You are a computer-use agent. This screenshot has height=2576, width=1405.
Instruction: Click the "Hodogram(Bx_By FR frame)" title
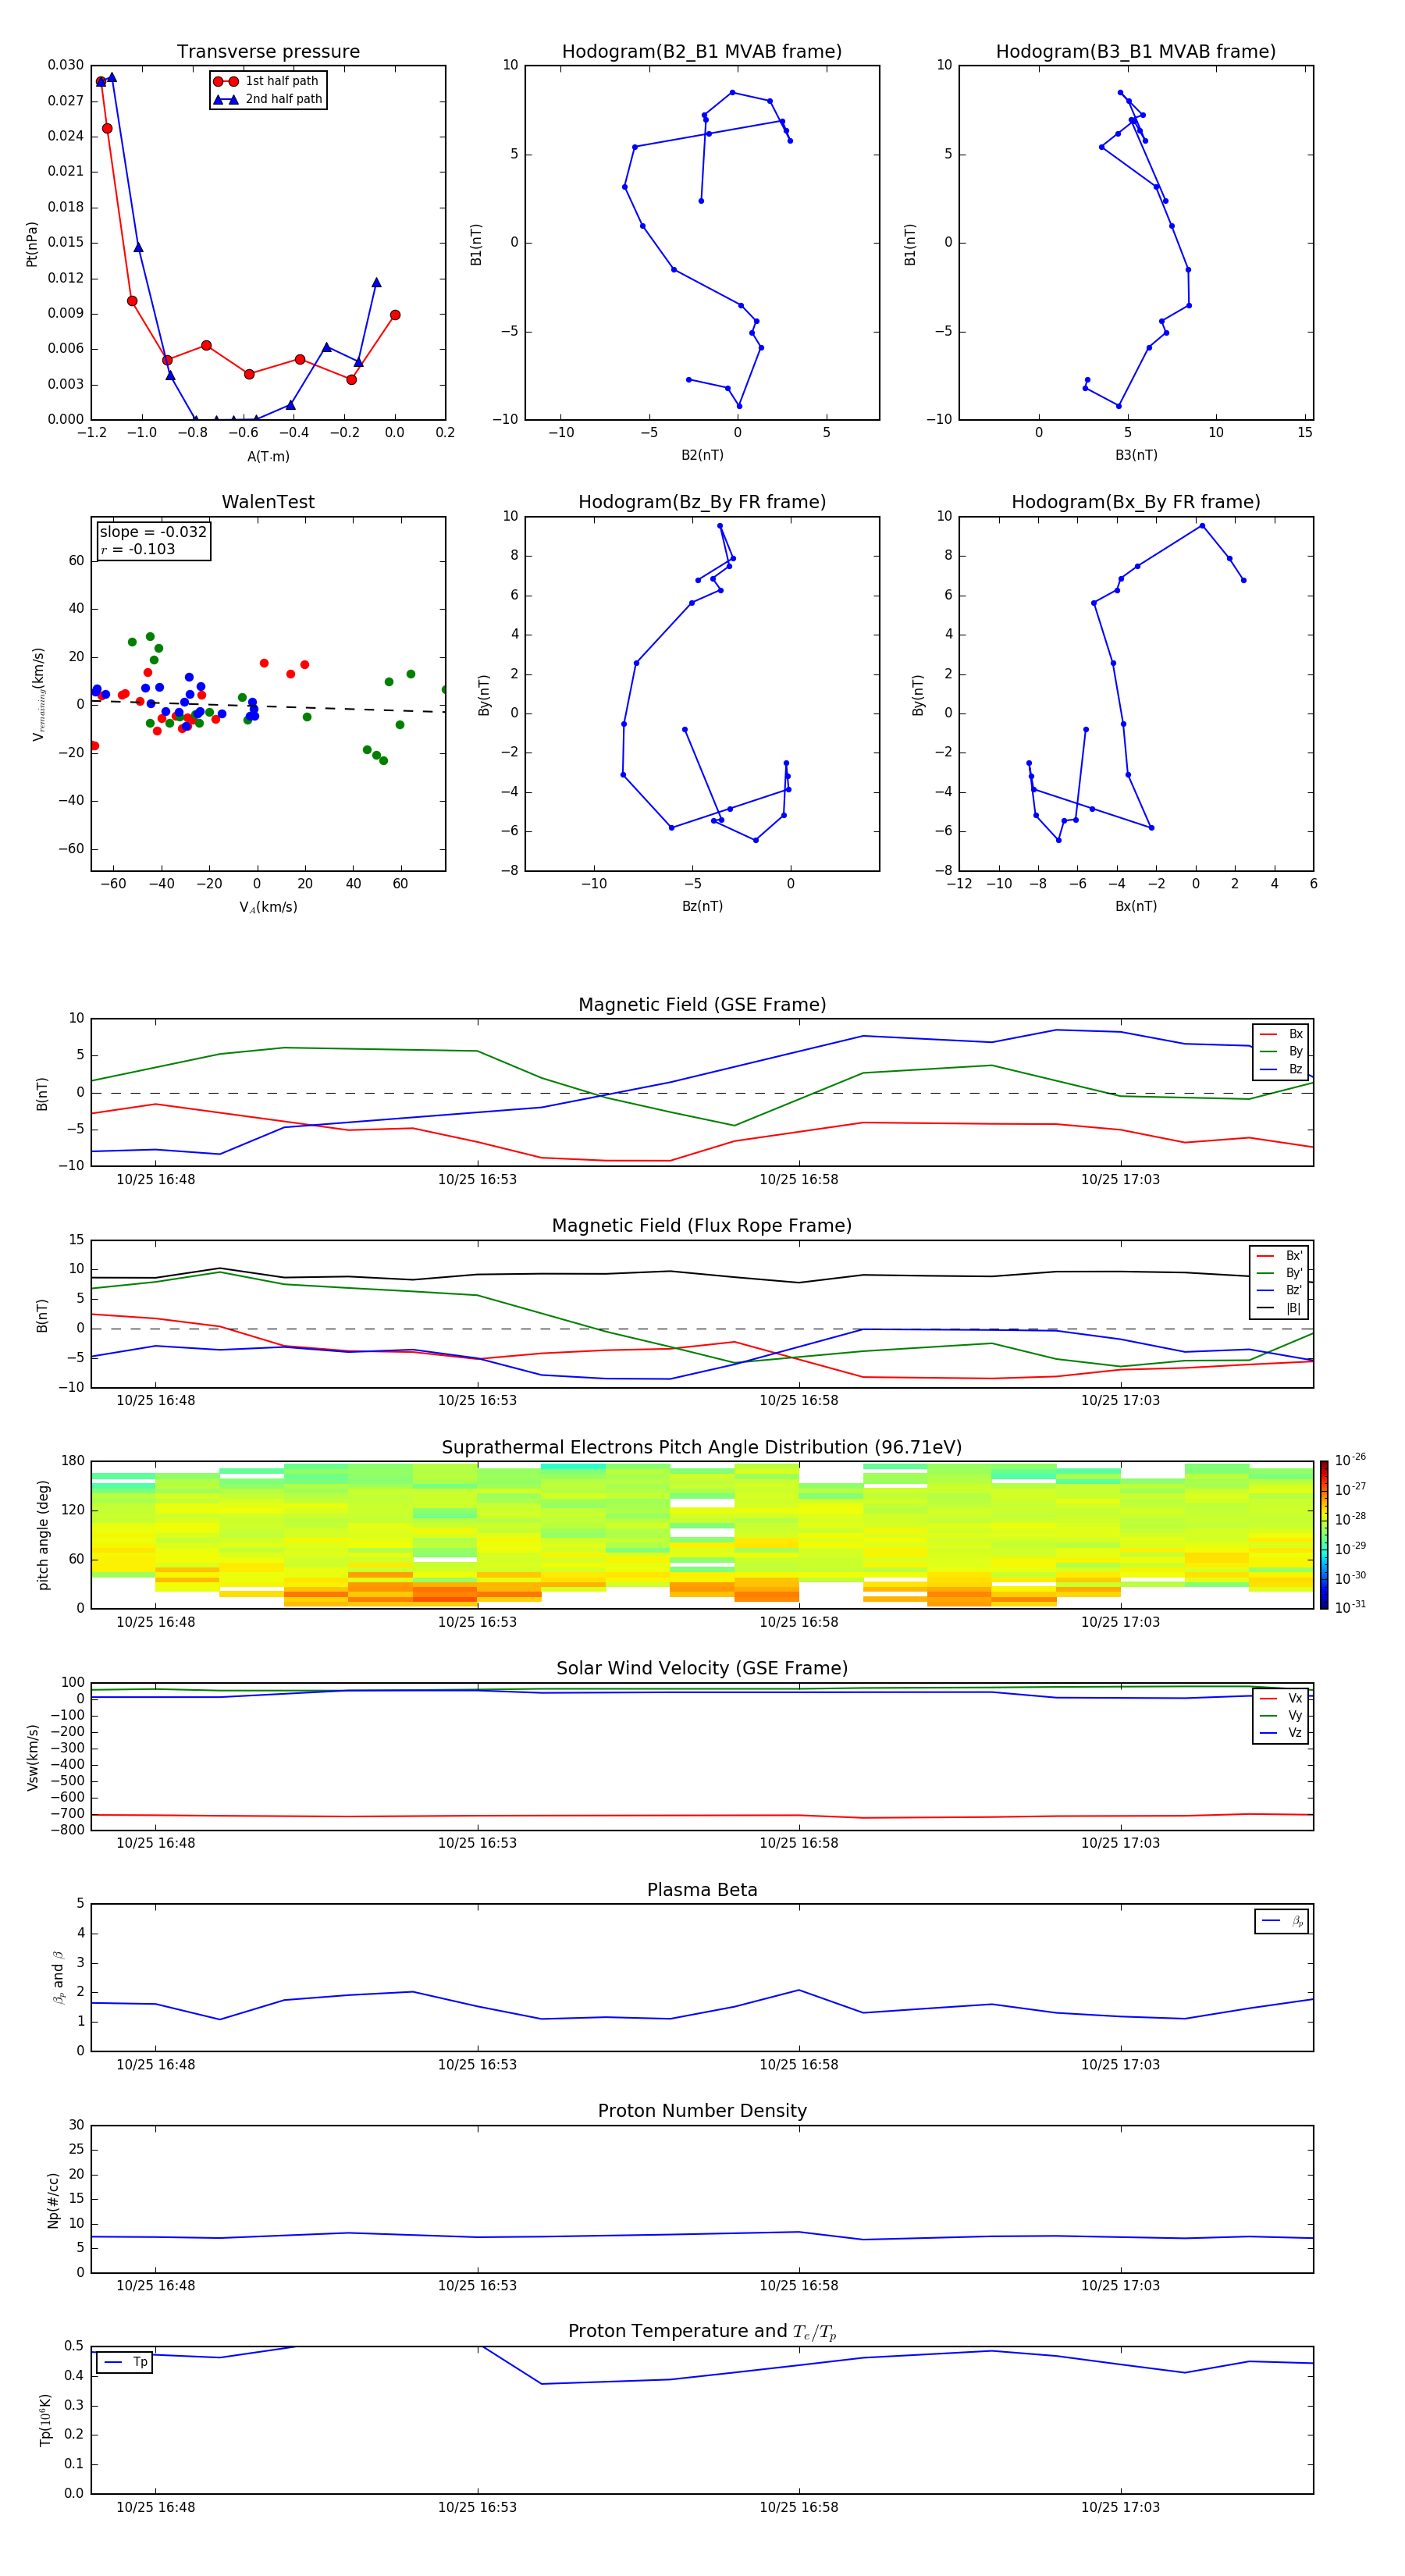tap(1136, 502)
